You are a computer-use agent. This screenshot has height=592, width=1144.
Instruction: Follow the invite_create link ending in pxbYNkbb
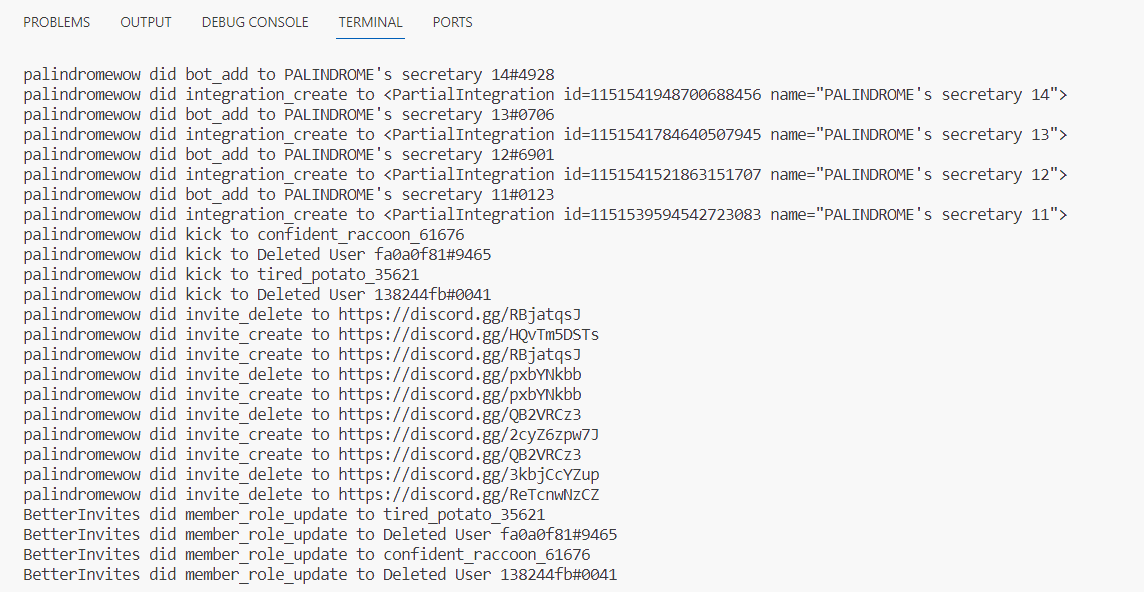459,394
